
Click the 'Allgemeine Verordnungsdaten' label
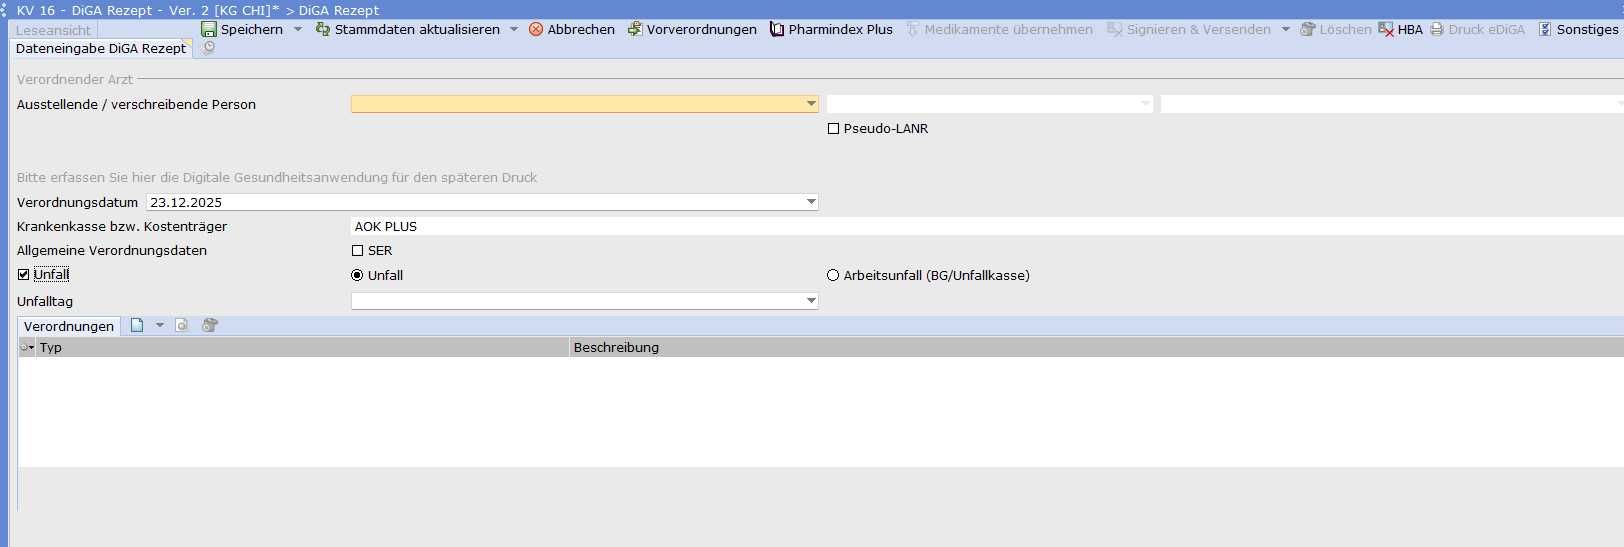(112, 251)
